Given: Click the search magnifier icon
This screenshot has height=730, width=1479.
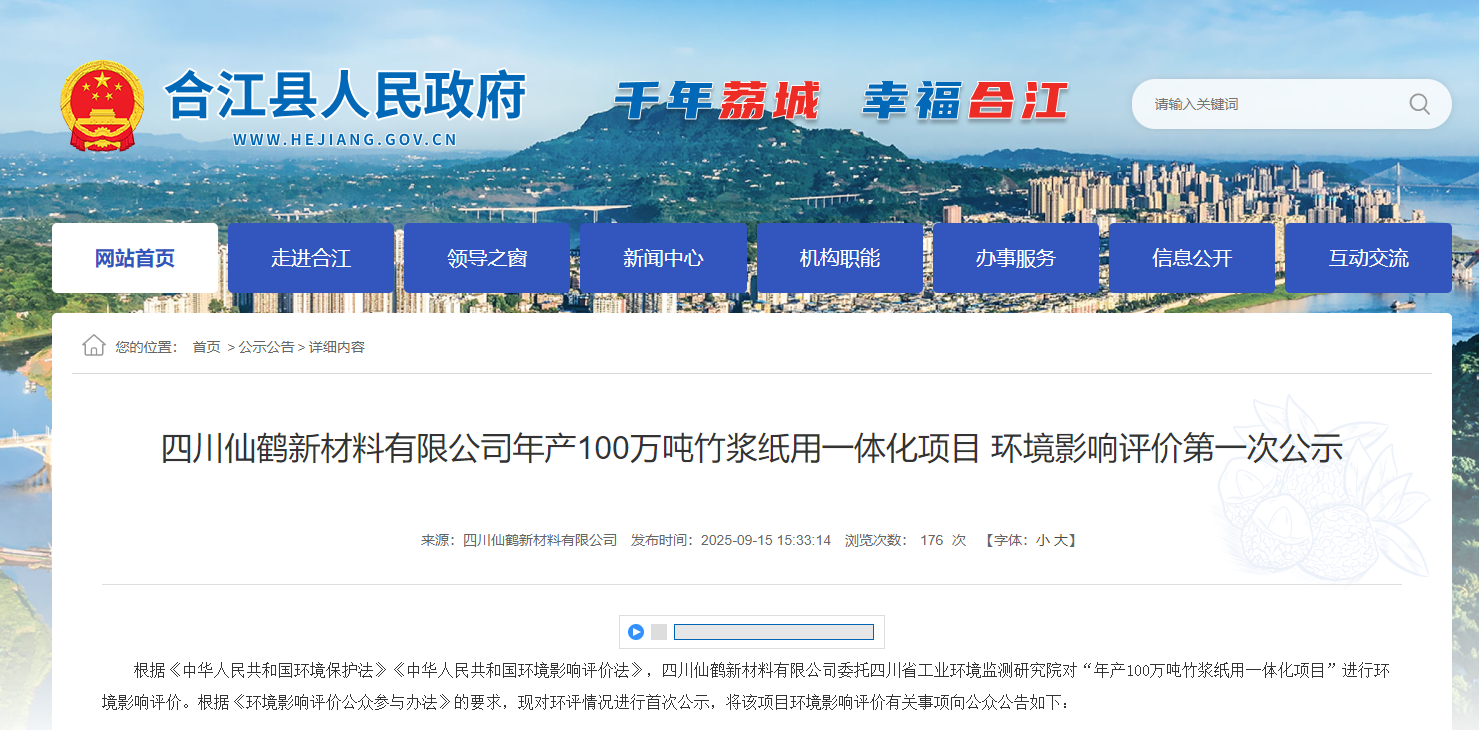Looking at the screenshot, I should 1419,104.
